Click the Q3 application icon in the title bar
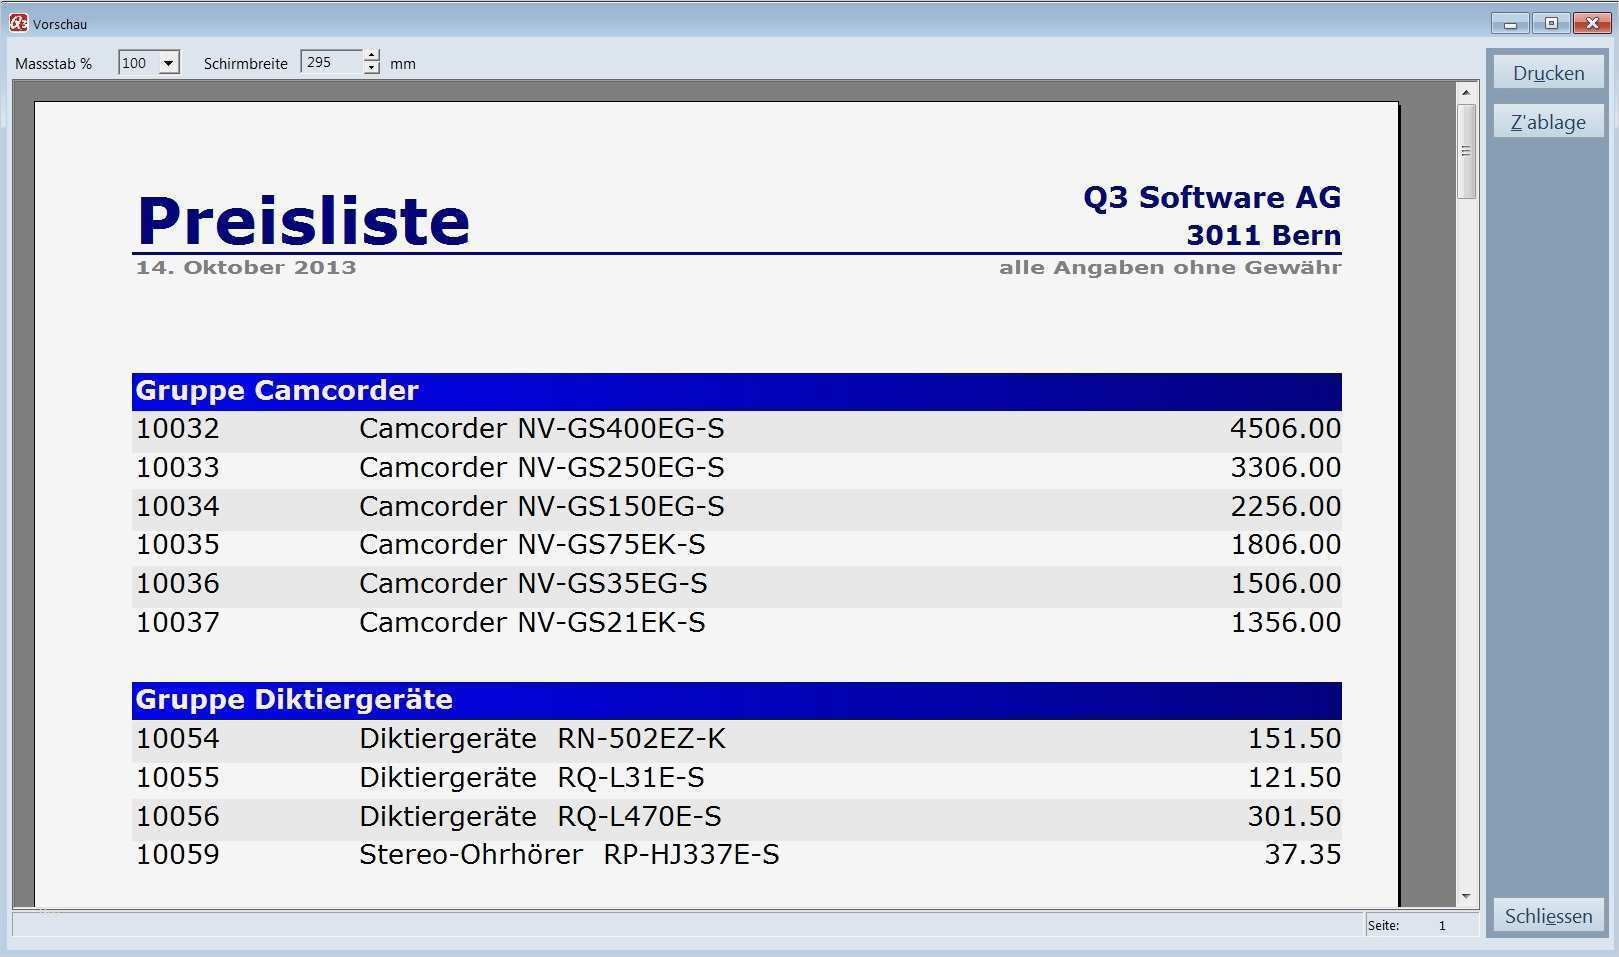1619x957 pixels. (17, 22)
